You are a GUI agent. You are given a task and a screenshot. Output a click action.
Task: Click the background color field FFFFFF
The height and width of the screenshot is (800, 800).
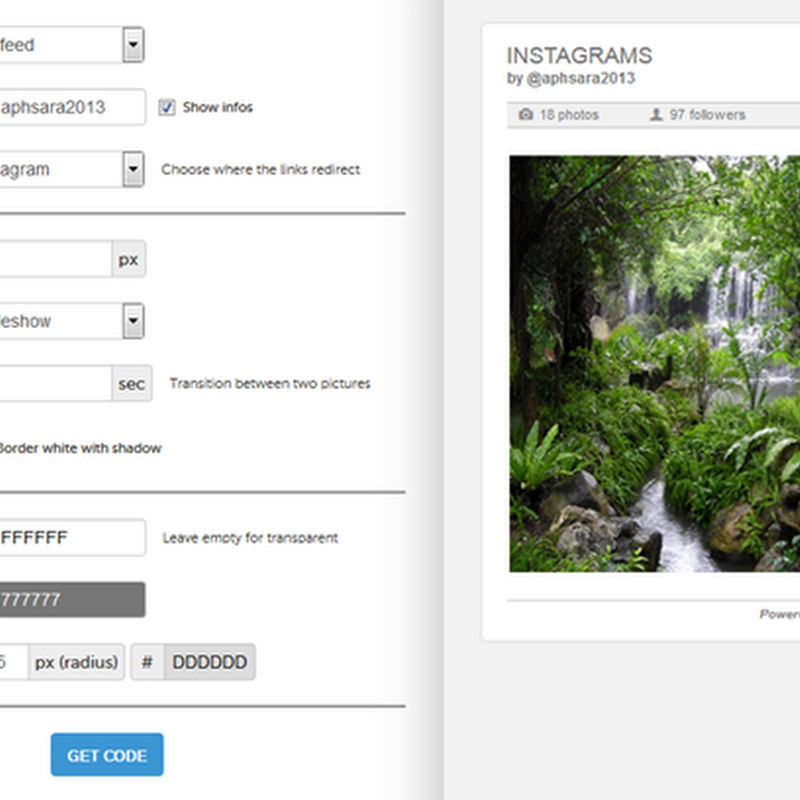[72, 537]
